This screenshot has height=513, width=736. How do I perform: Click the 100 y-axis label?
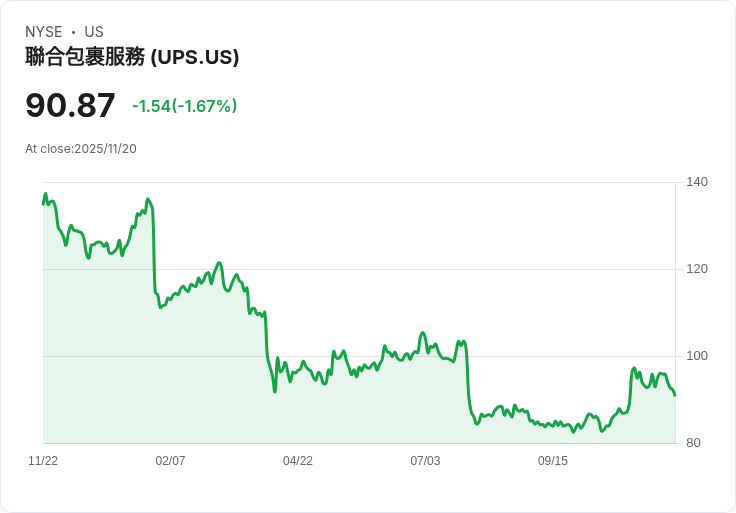coord(697,356)
